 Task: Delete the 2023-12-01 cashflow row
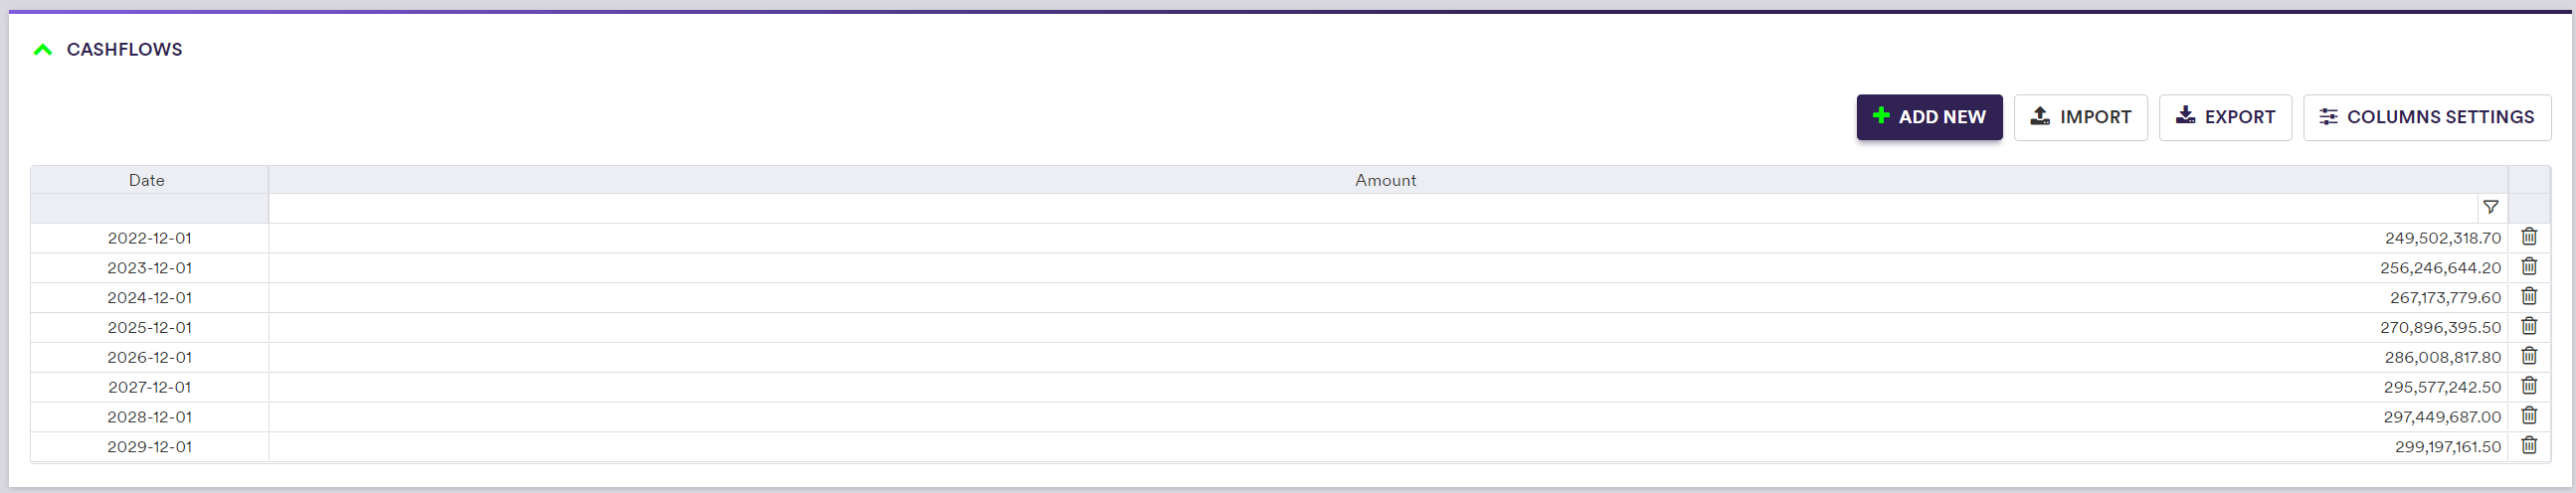(2529, 267)
